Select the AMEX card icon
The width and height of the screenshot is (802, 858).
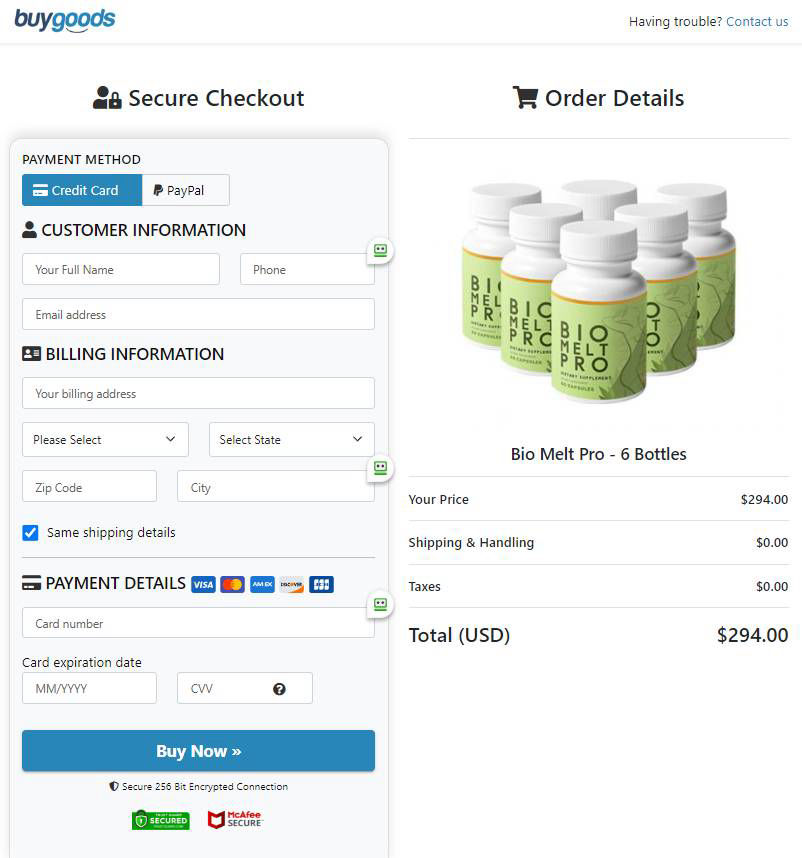(262, 584)
